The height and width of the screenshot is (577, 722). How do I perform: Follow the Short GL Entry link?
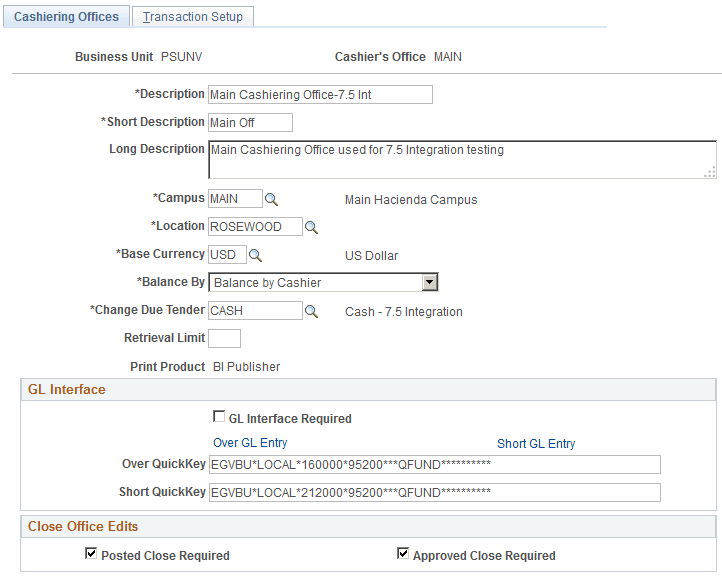pyautogui.click(x=536, y=444)
